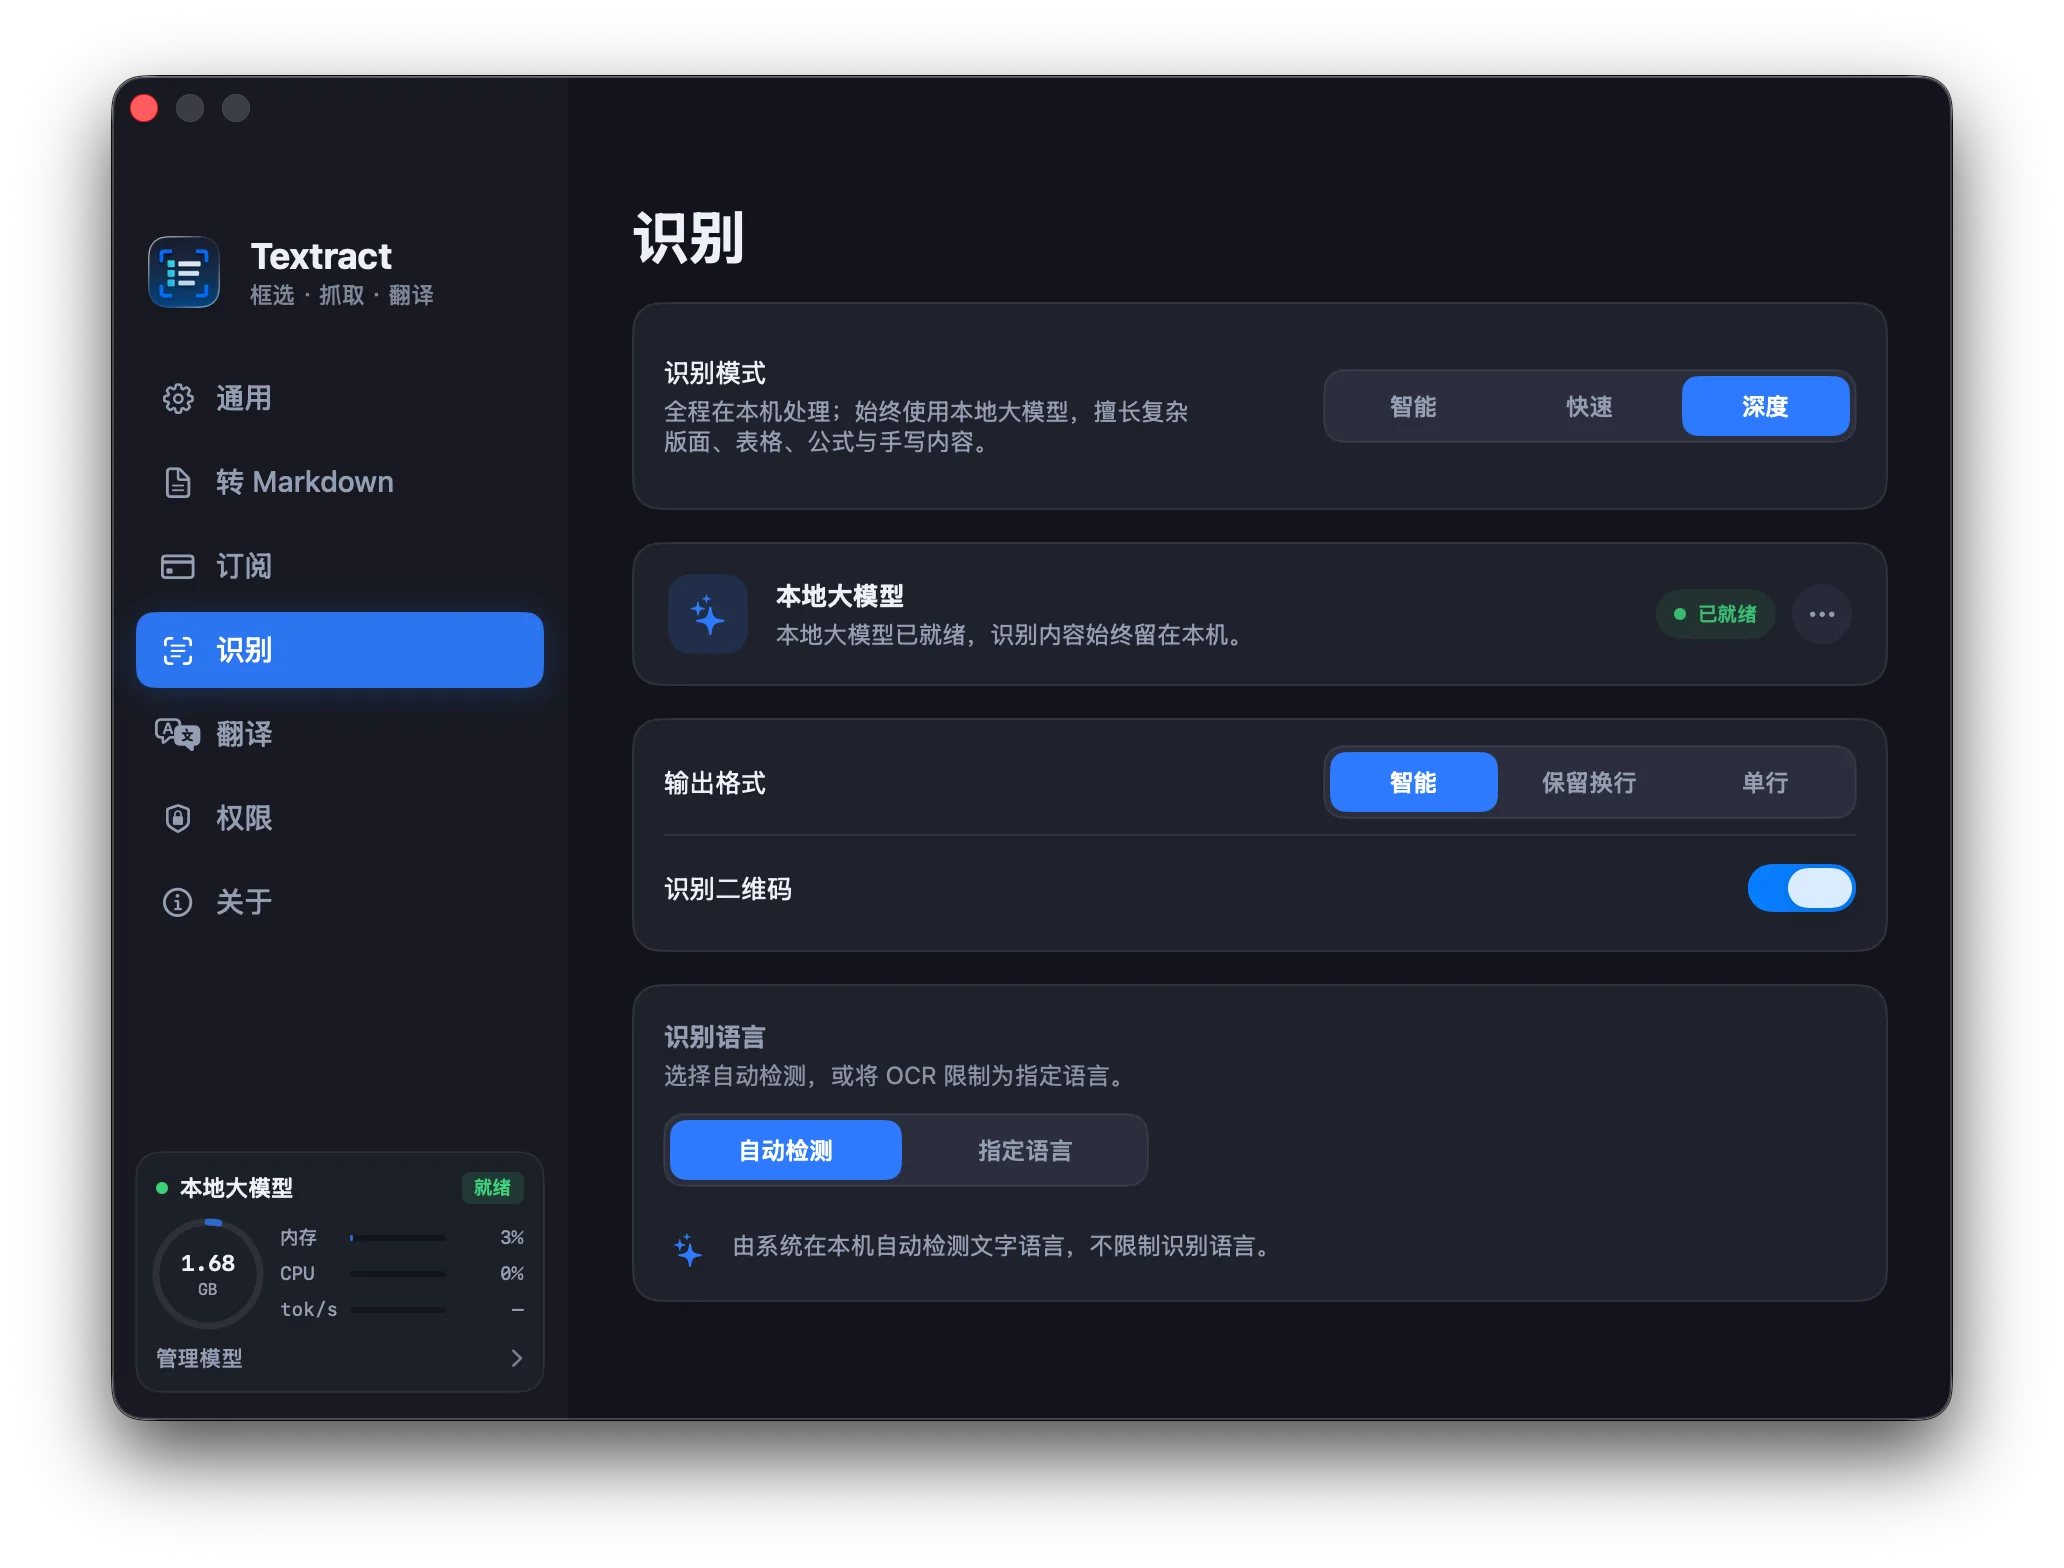Open the 权限 section

click(x=340, y=818)
